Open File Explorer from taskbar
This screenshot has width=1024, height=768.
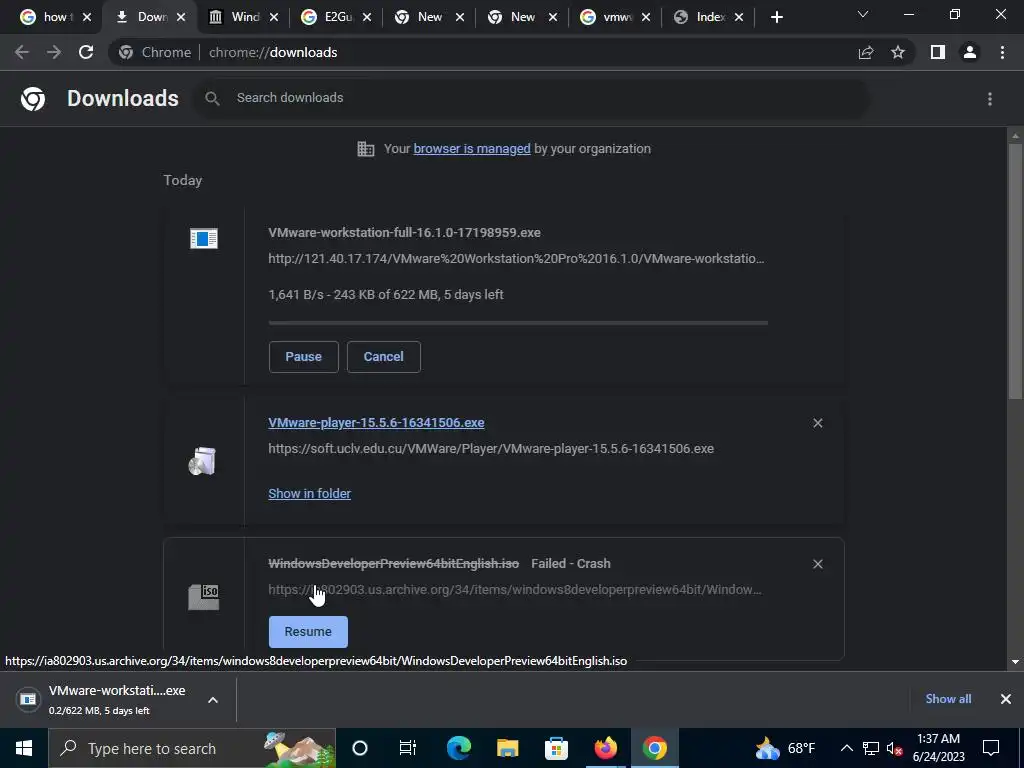tap(507, 748)
